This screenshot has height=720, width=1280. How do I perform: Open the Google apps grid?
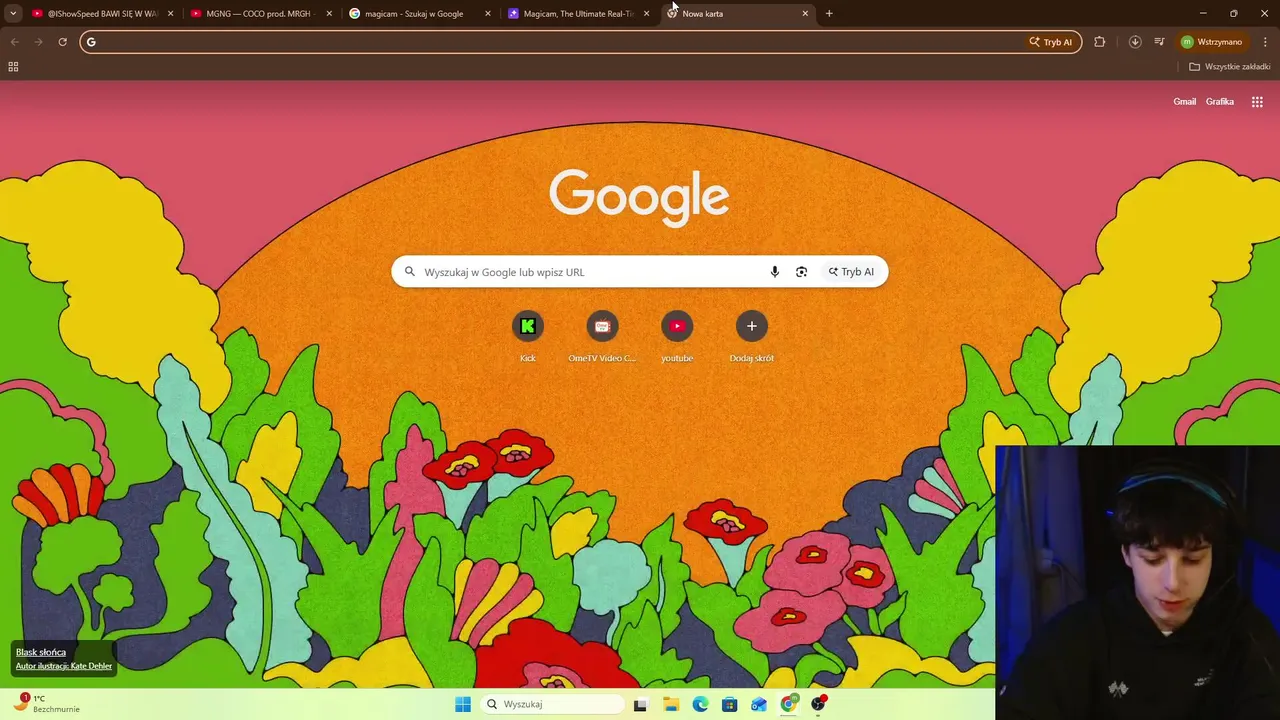click(x=1257, y=102)
